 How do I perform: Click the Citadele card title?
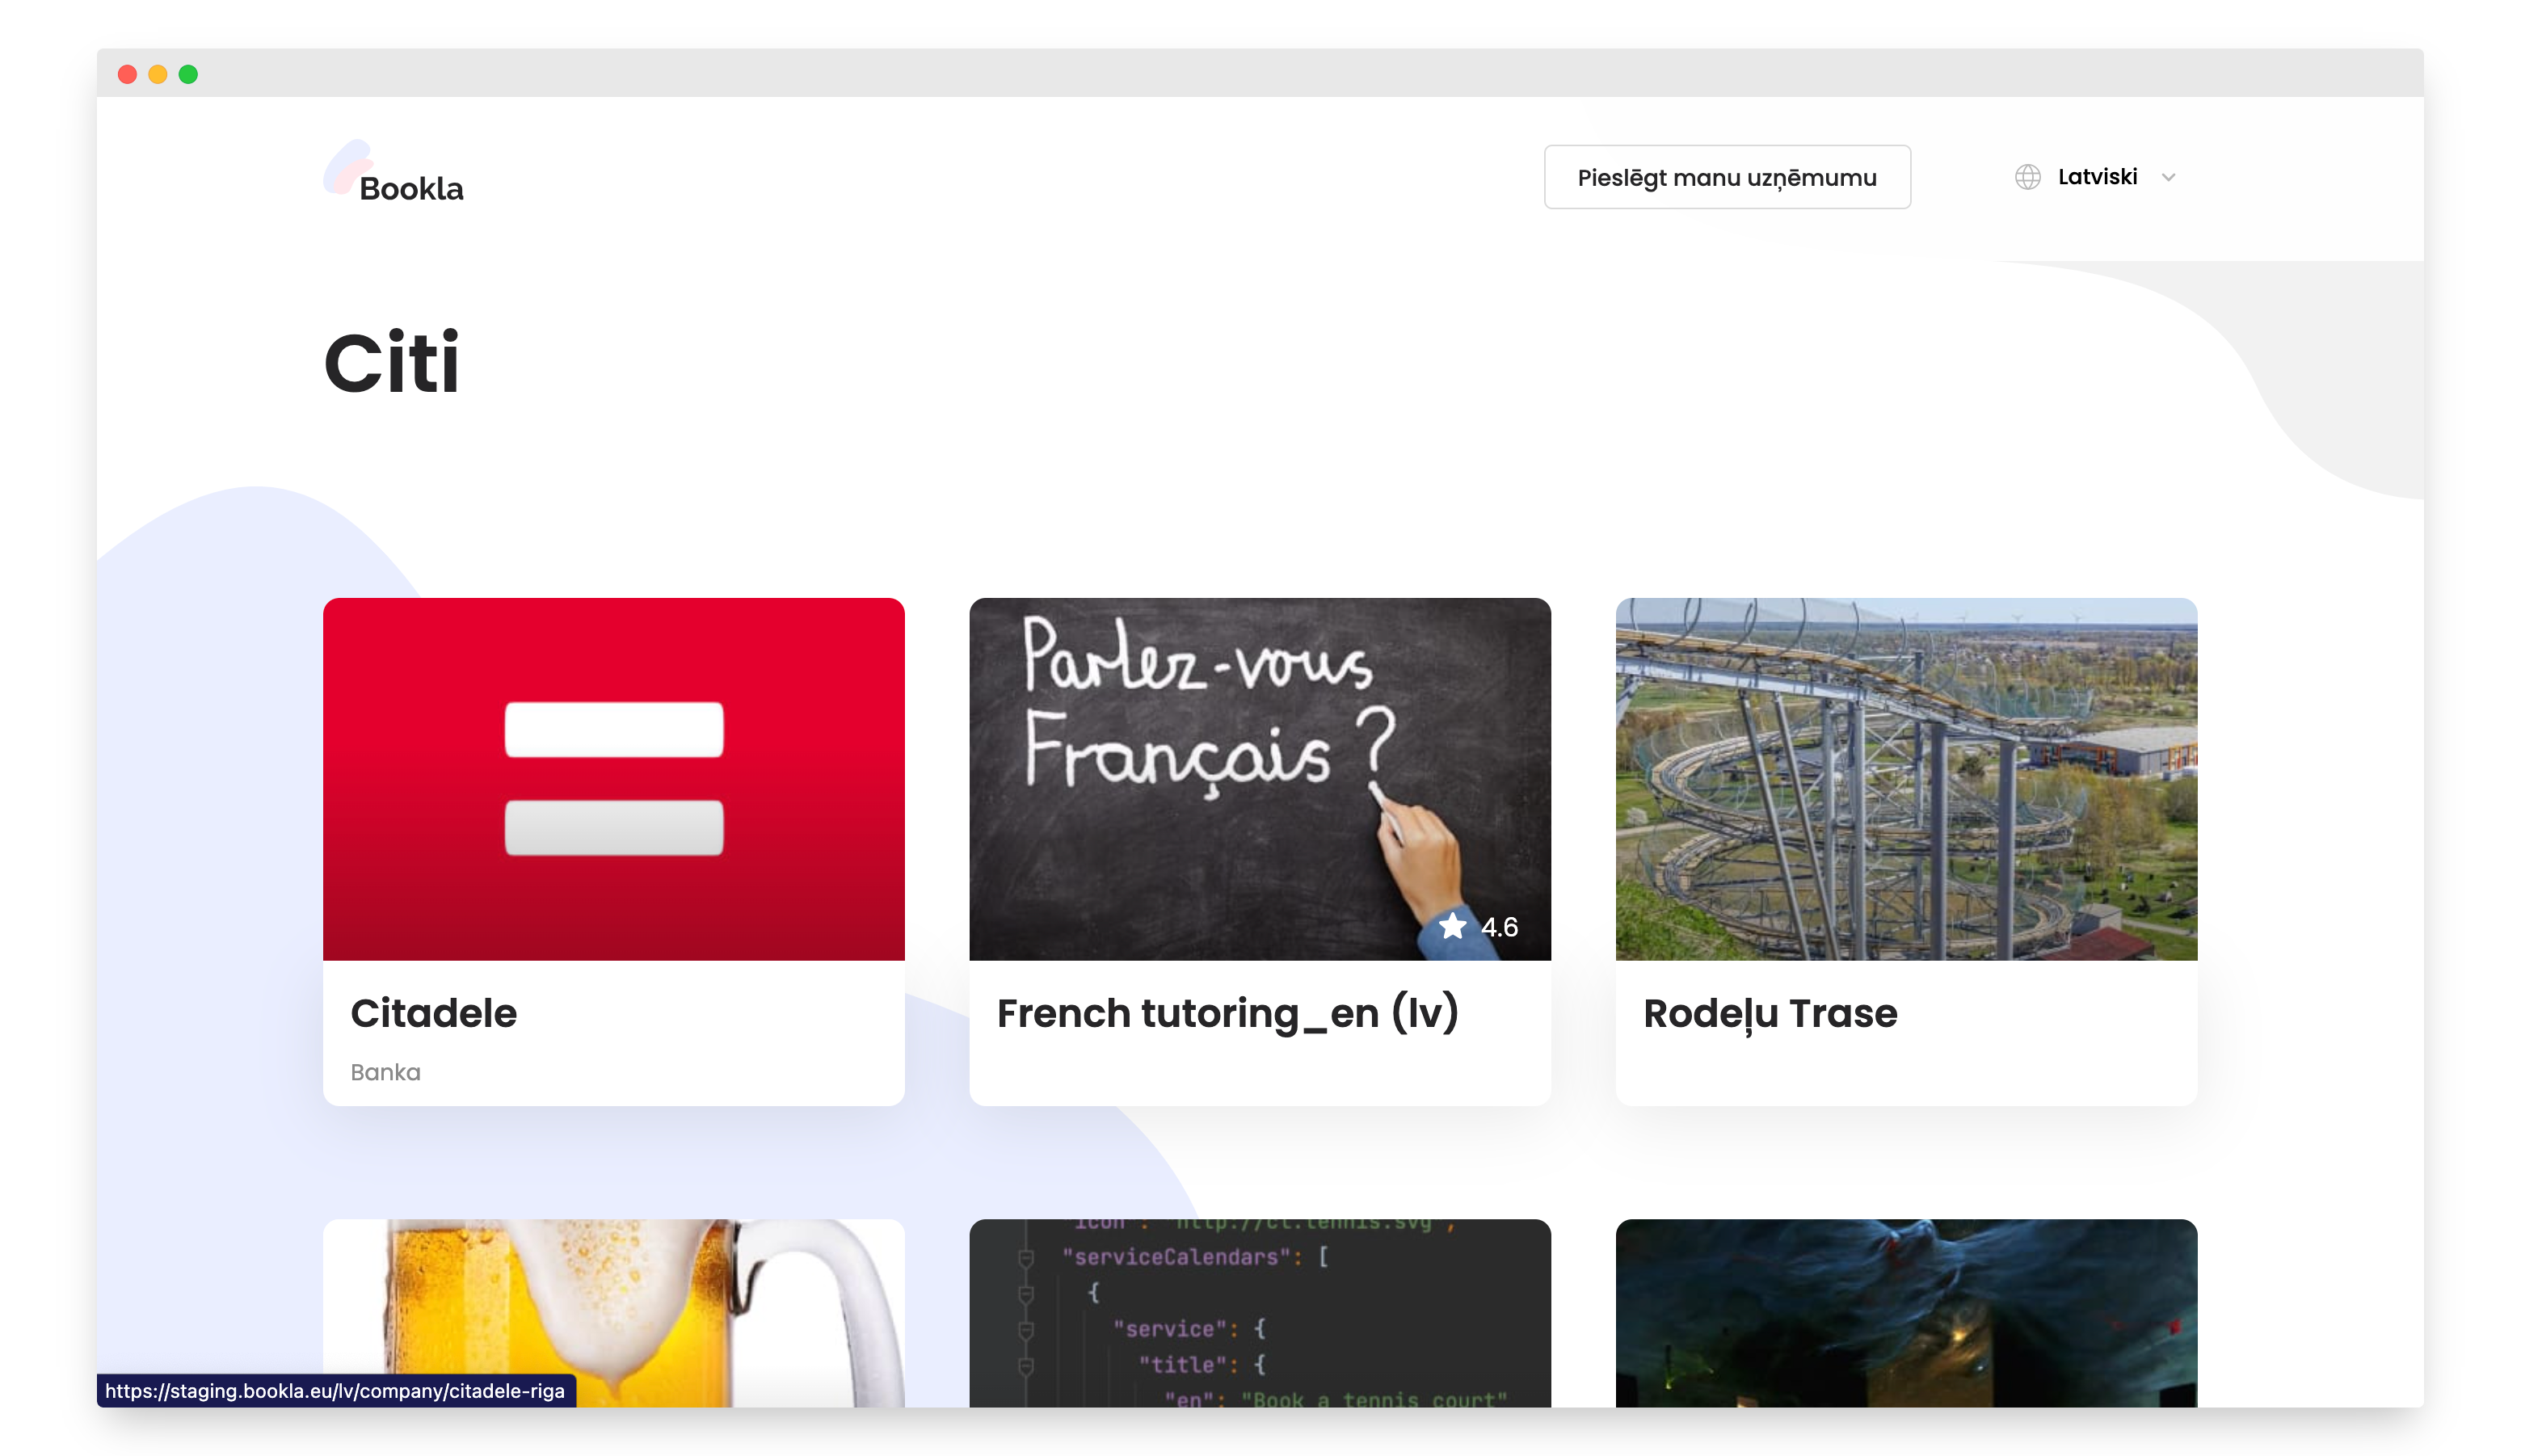pos(433,1013)
